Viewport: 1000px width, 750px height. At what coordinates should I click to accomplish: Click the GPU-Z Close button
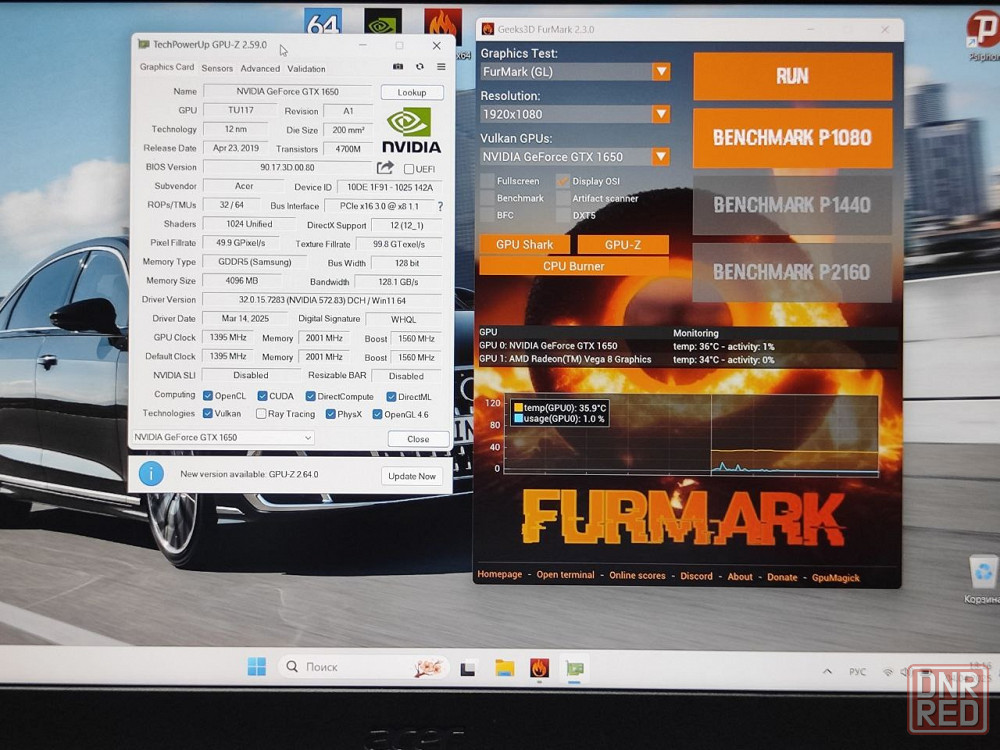click(x=418, y=439)
